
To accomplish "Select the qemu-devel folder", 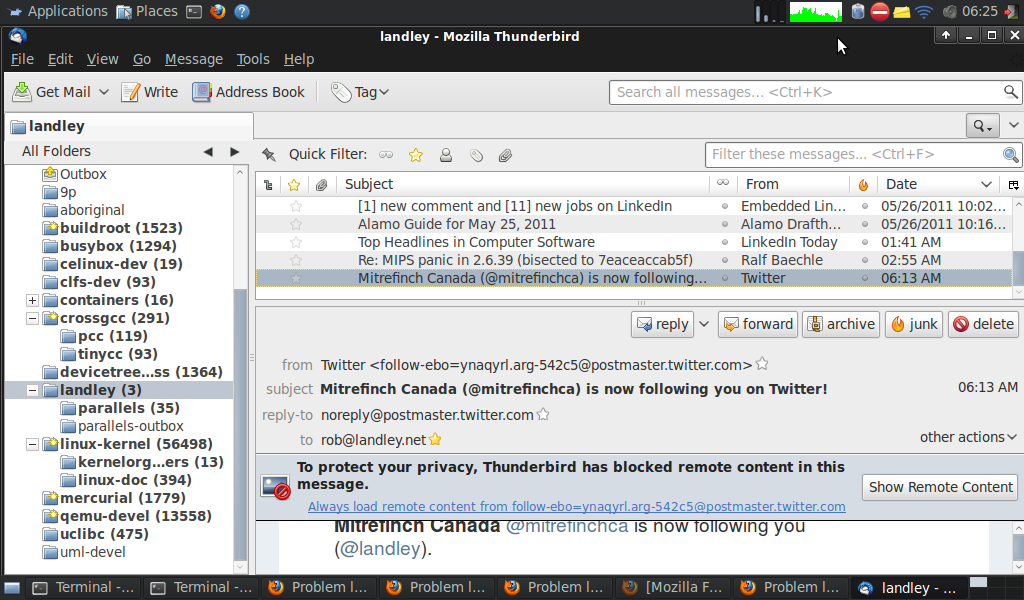I will pyautogui.click(x=127, y=516).
